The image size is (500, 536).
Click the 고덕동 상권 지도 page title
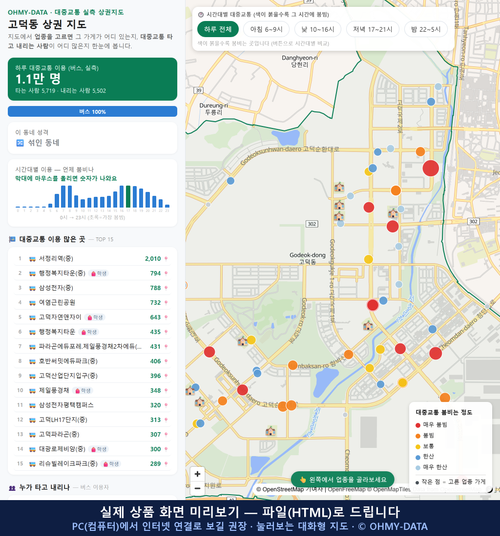[x=47, y=24]
